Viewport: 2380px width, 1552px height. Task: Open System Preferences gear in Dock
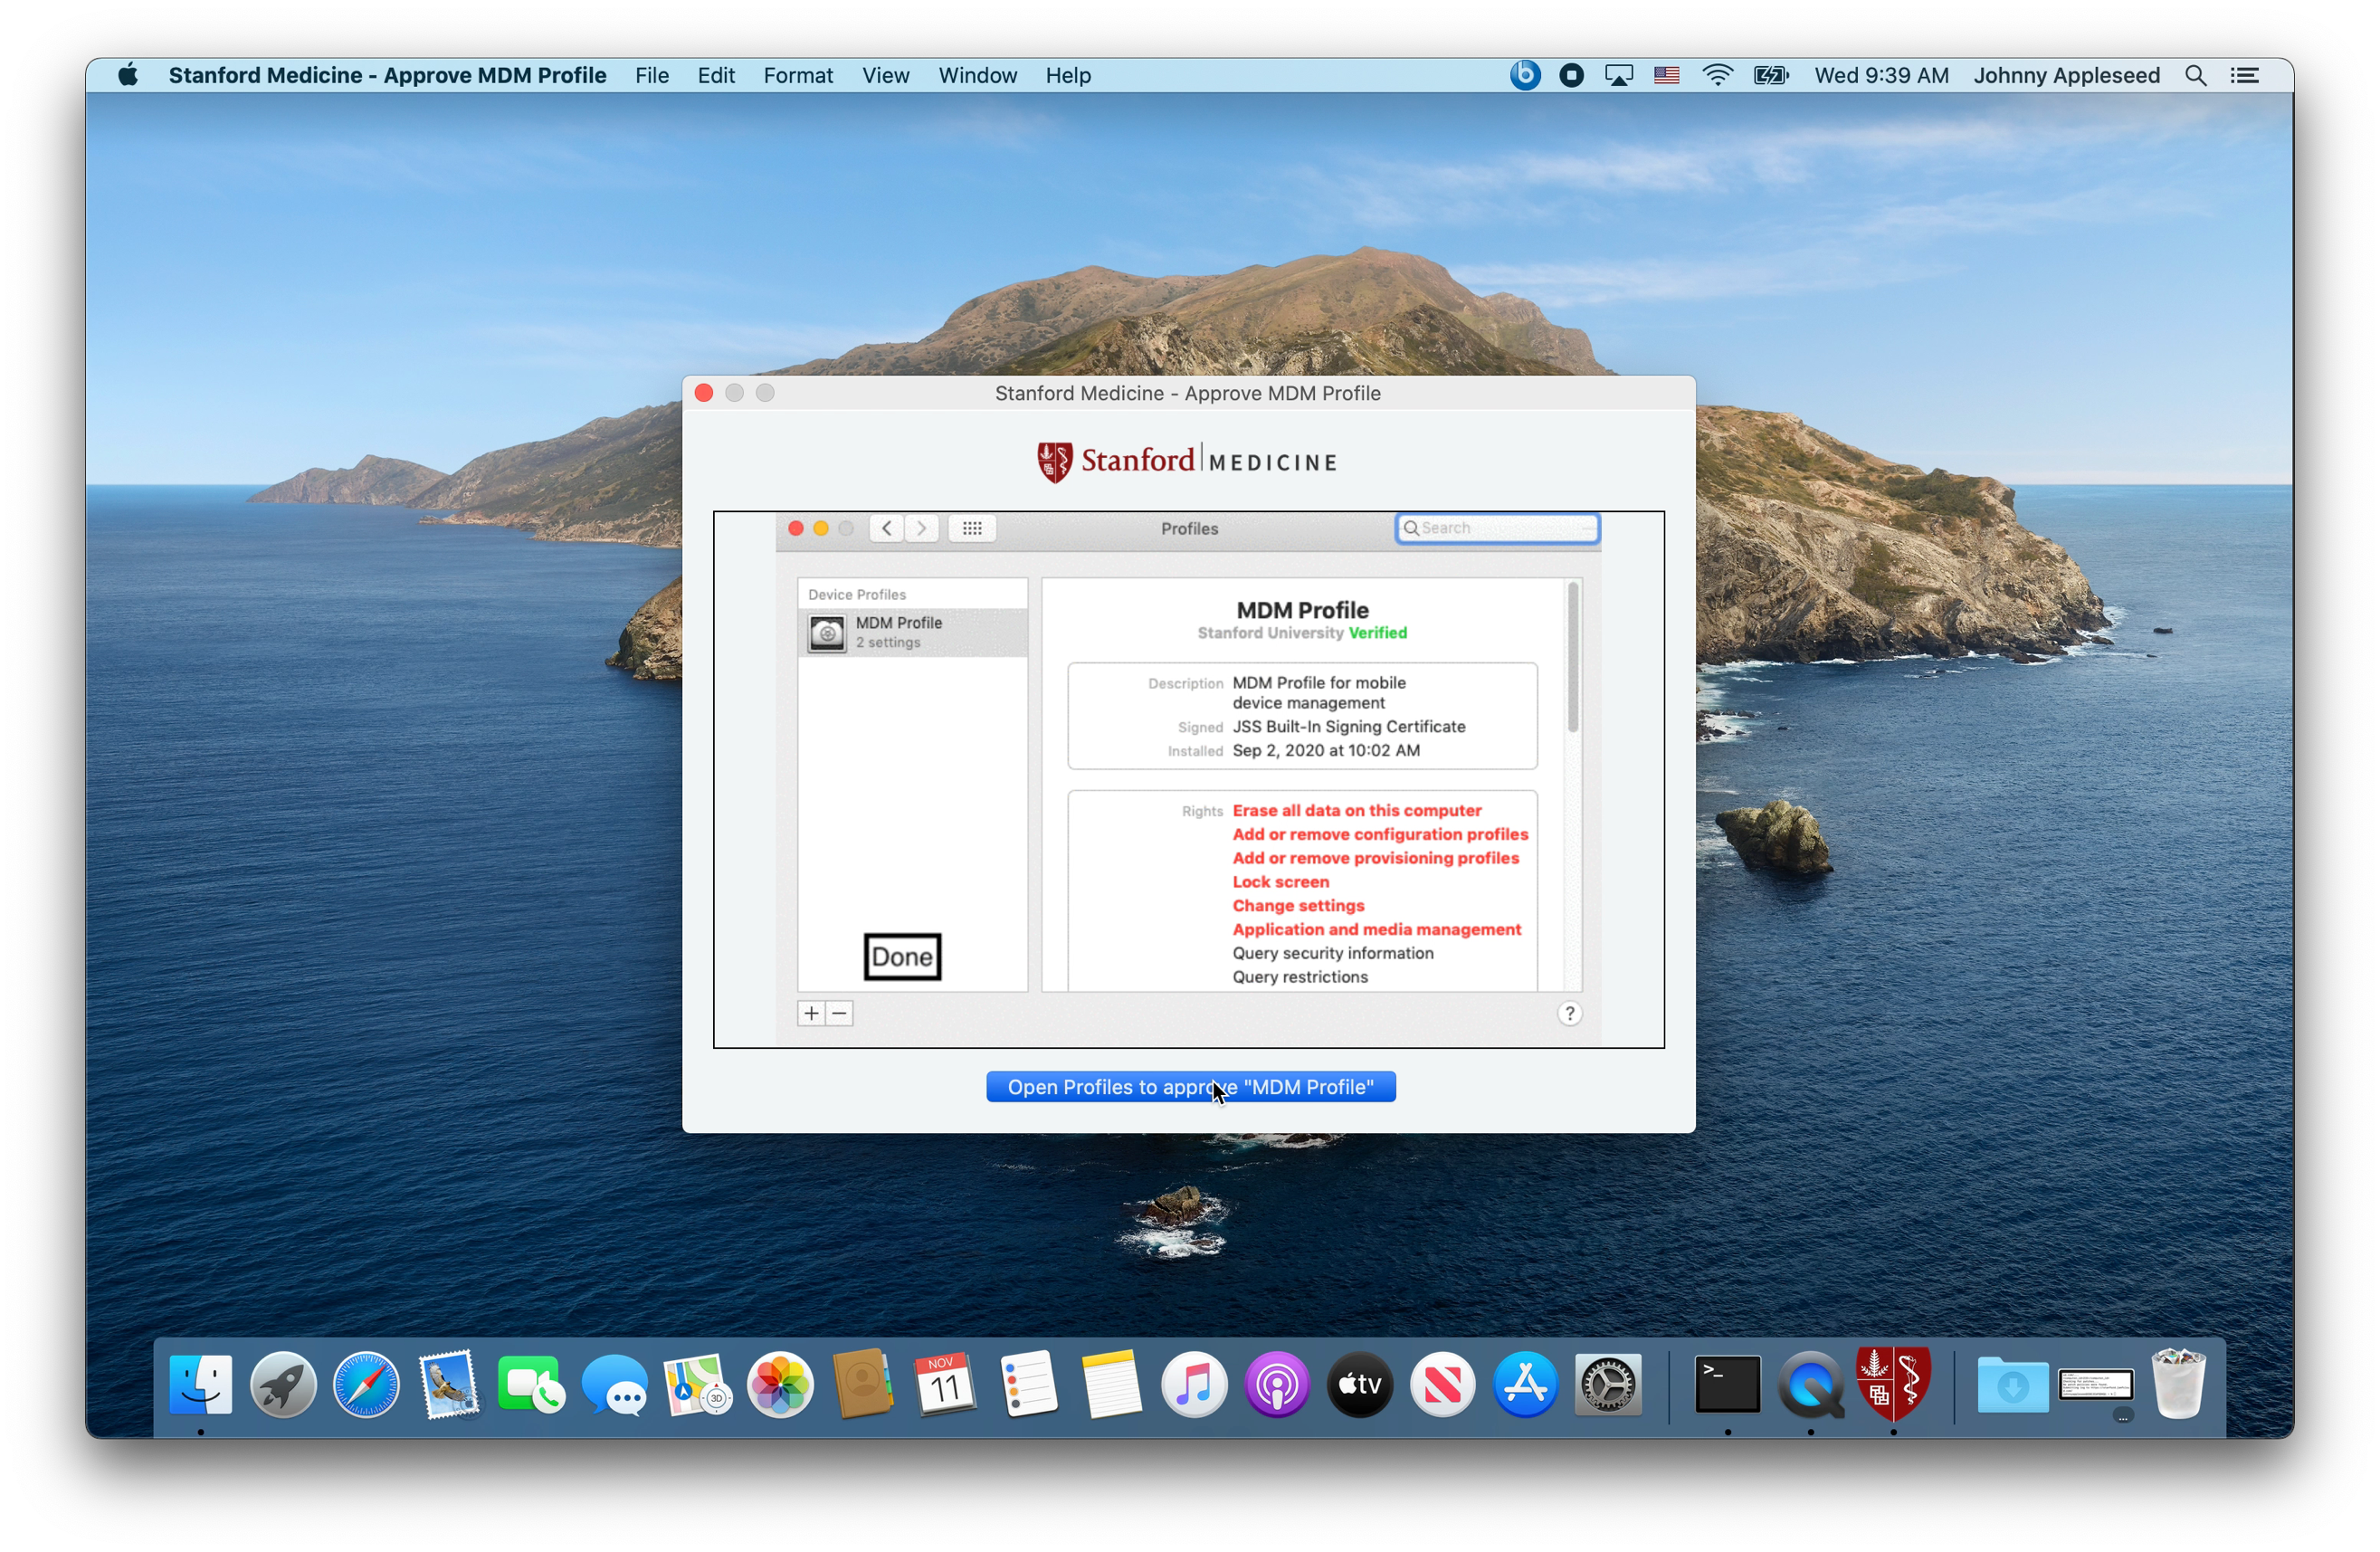[1609, 1385]
